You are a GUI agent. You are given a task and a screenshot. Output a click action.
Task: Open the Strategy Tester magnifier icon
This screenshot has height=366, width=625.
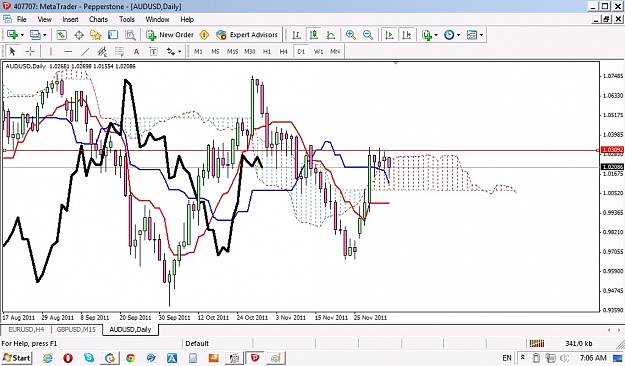click(x=130, y=35)
